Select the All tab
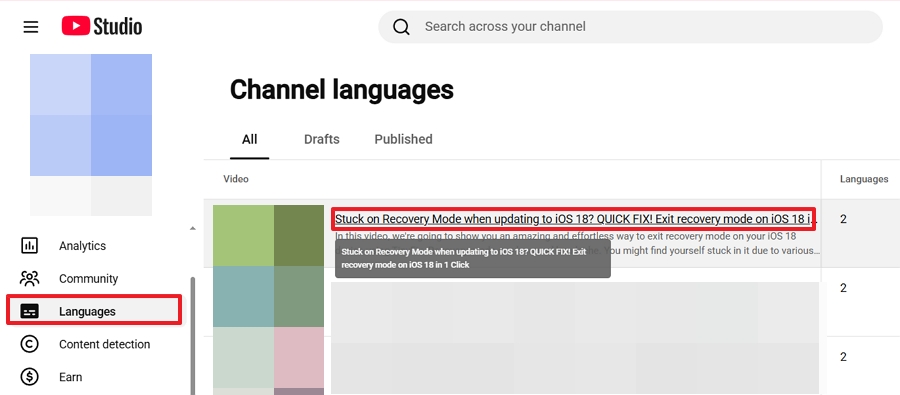 tap(250, 140)
